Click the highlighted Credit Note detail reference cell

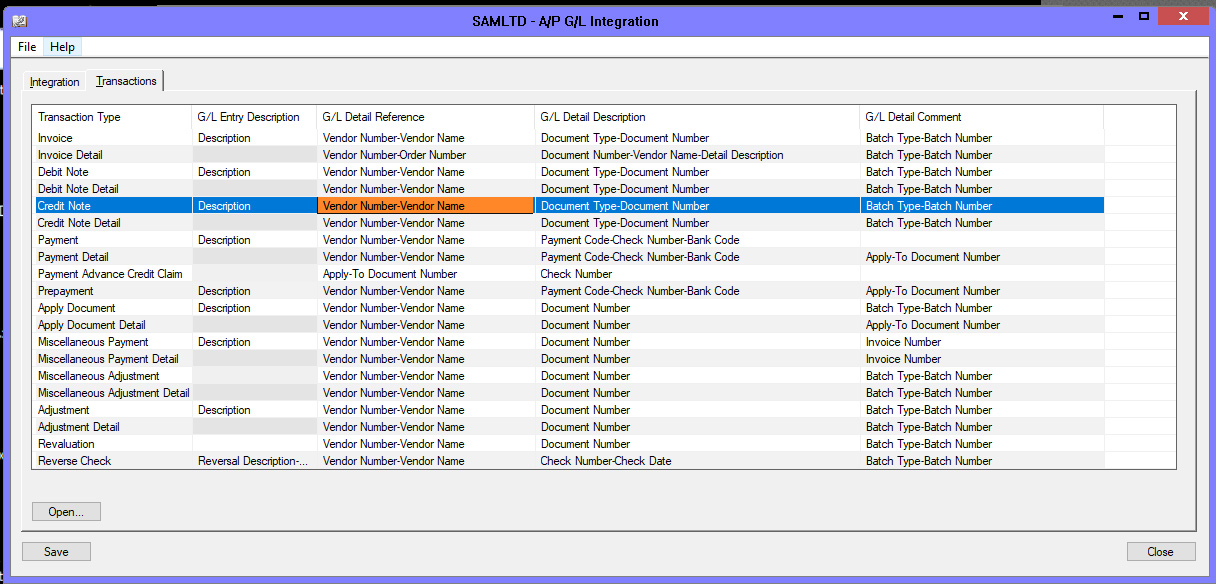(426, 206)
